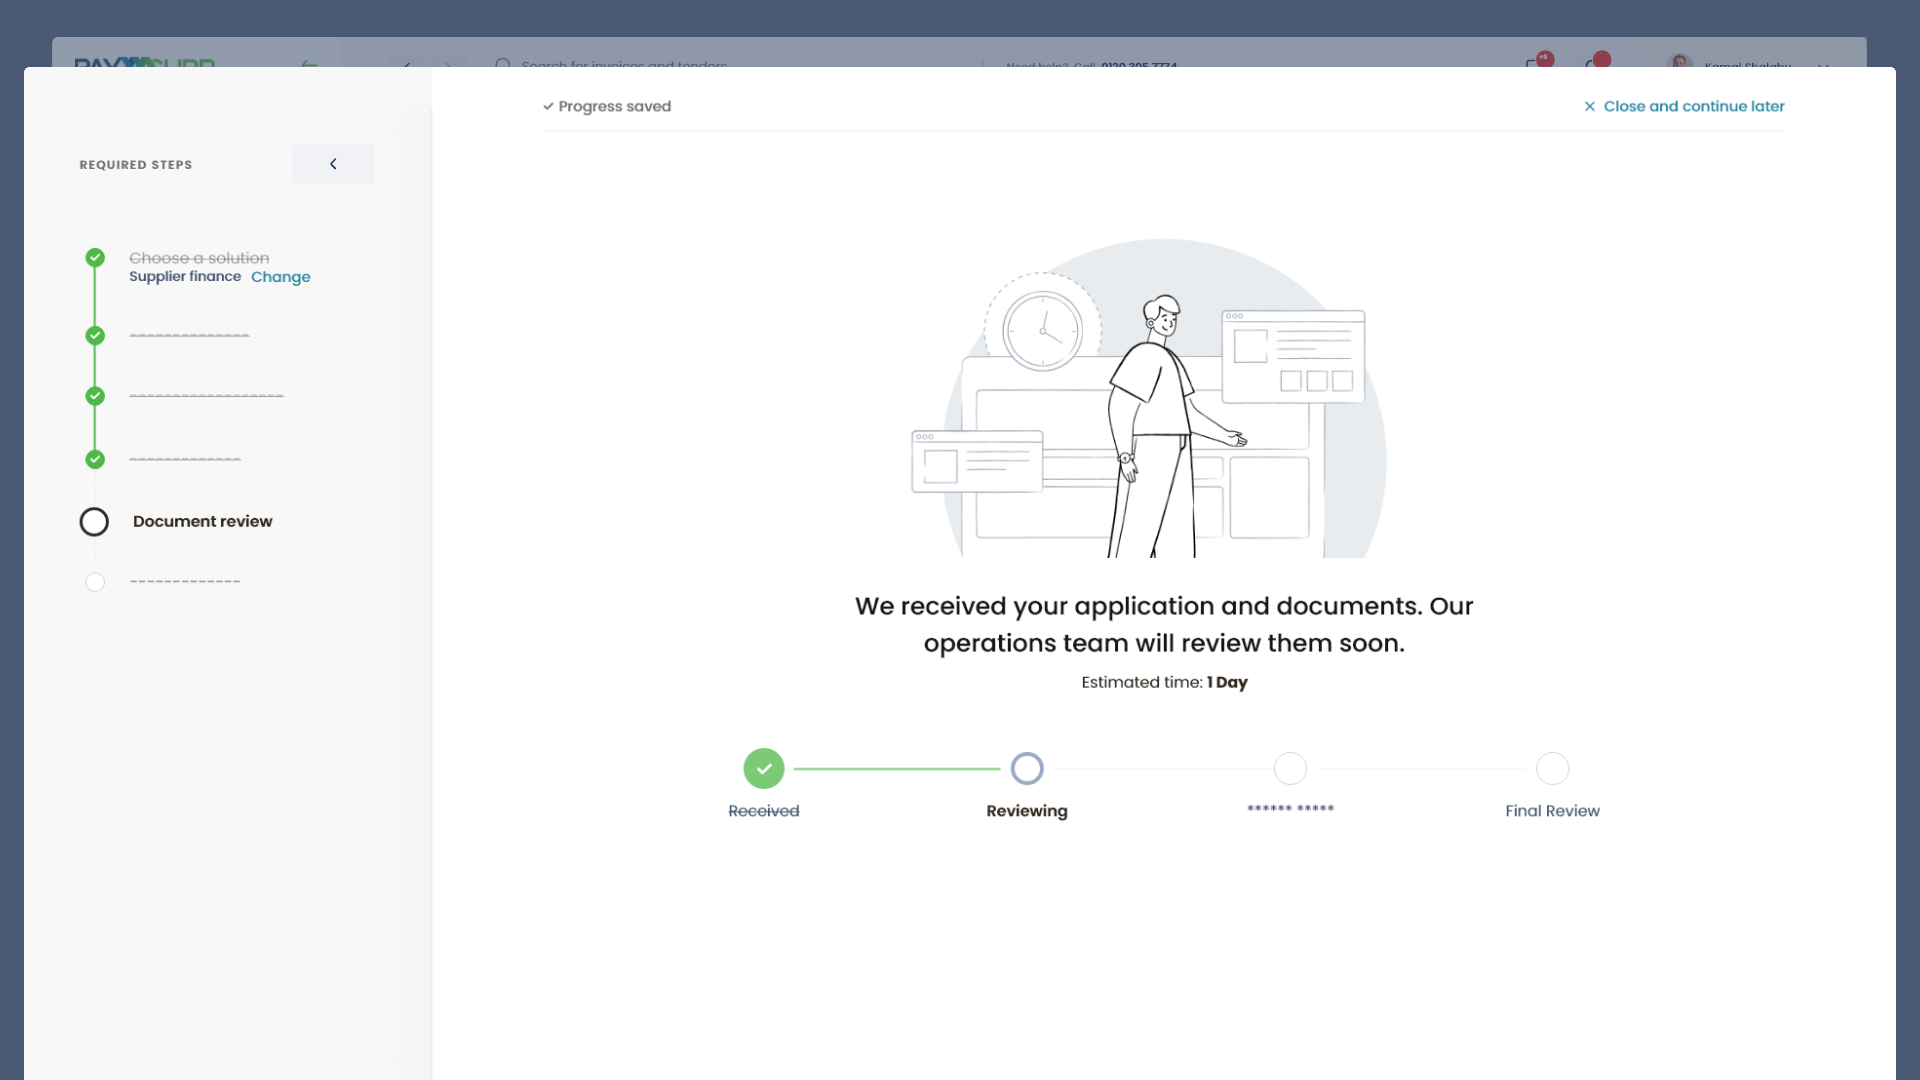
Task: Click the clock illustration in the graphic
Action: 1043,331
